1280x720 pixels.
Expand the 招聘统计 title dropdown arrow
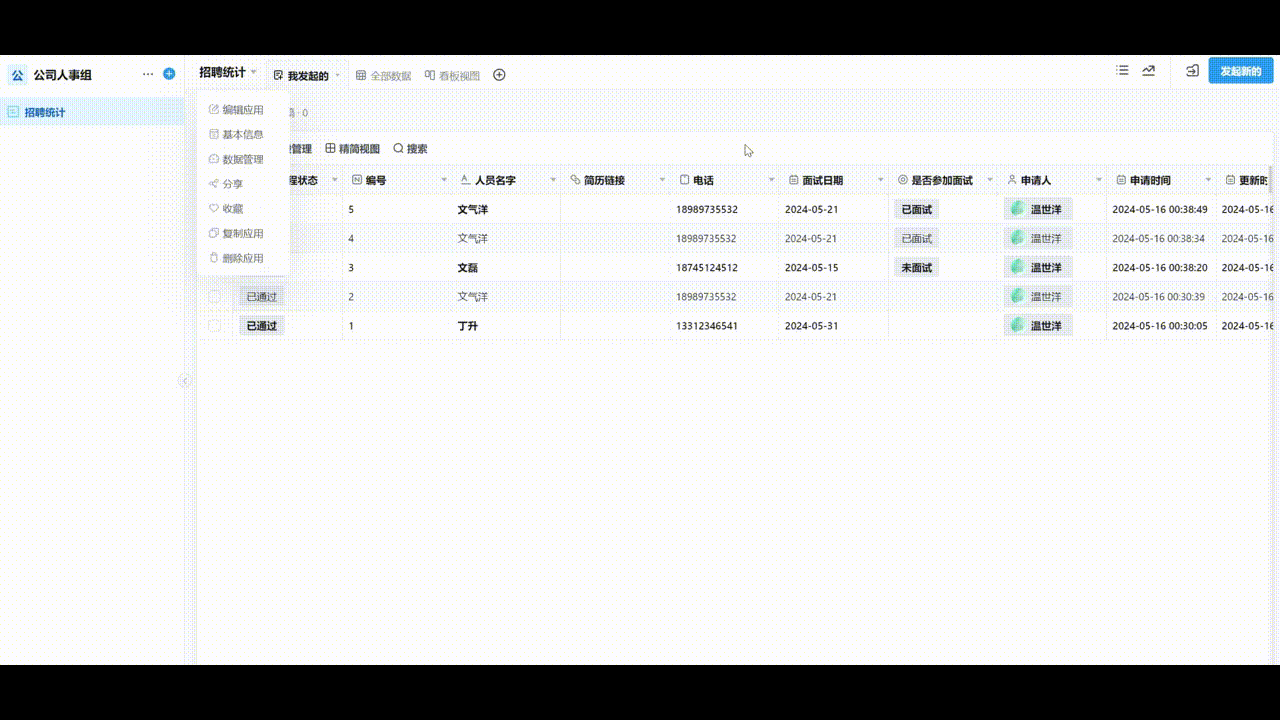click(254, 72)
